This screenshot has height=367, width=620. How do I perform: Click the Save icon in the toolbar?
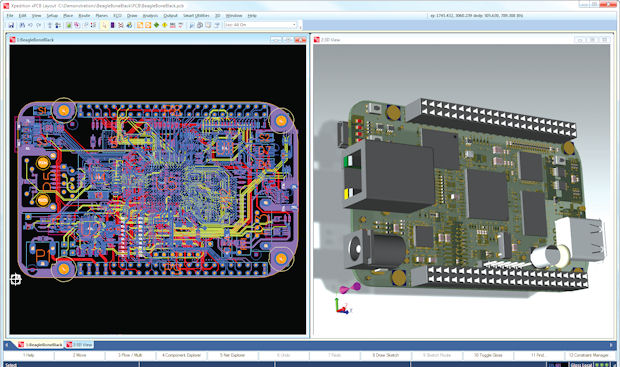pyautogui.click(x=11, y=25)
